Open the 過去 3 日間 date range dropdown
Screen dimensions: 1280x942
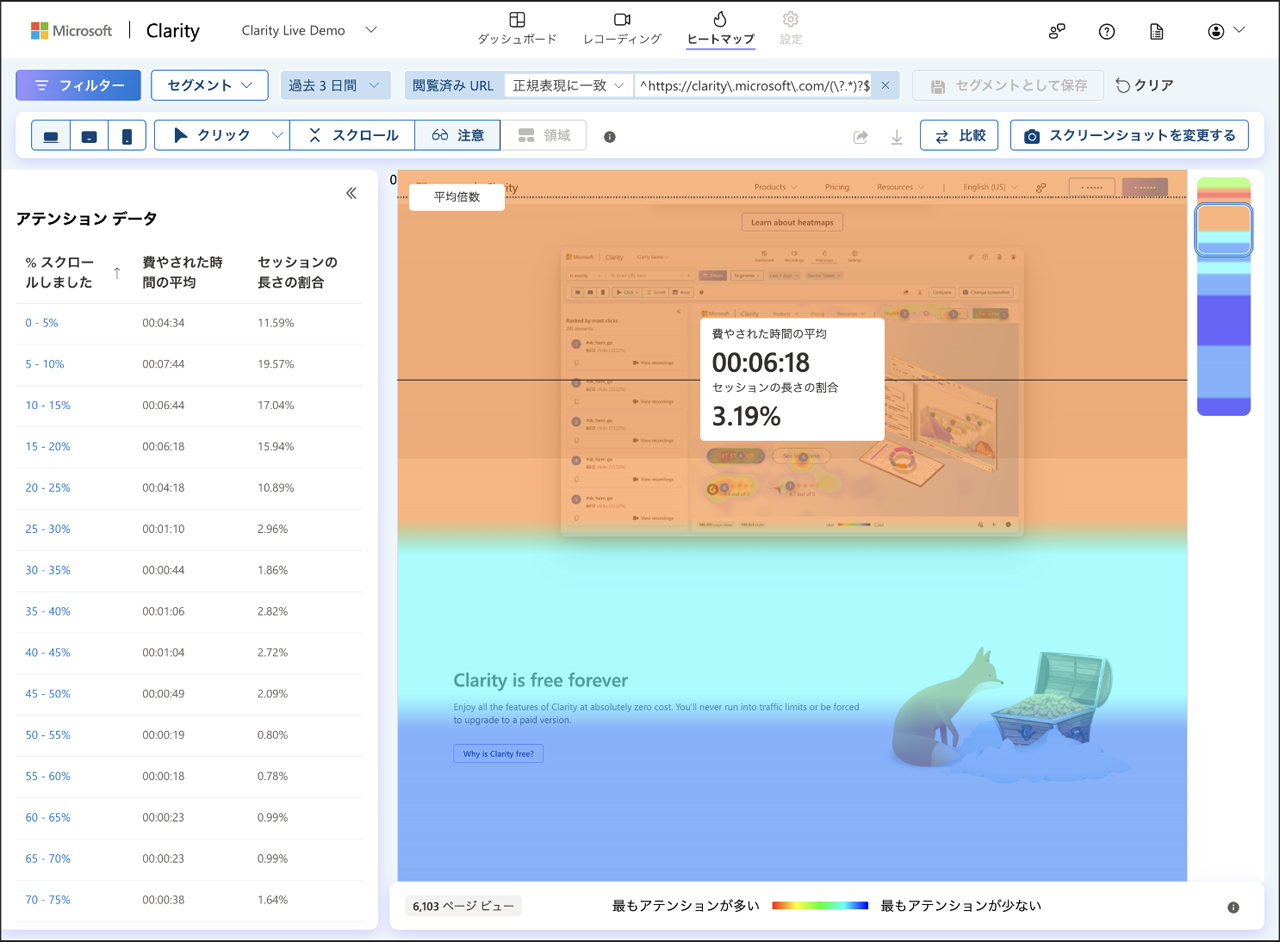point(334,85)
